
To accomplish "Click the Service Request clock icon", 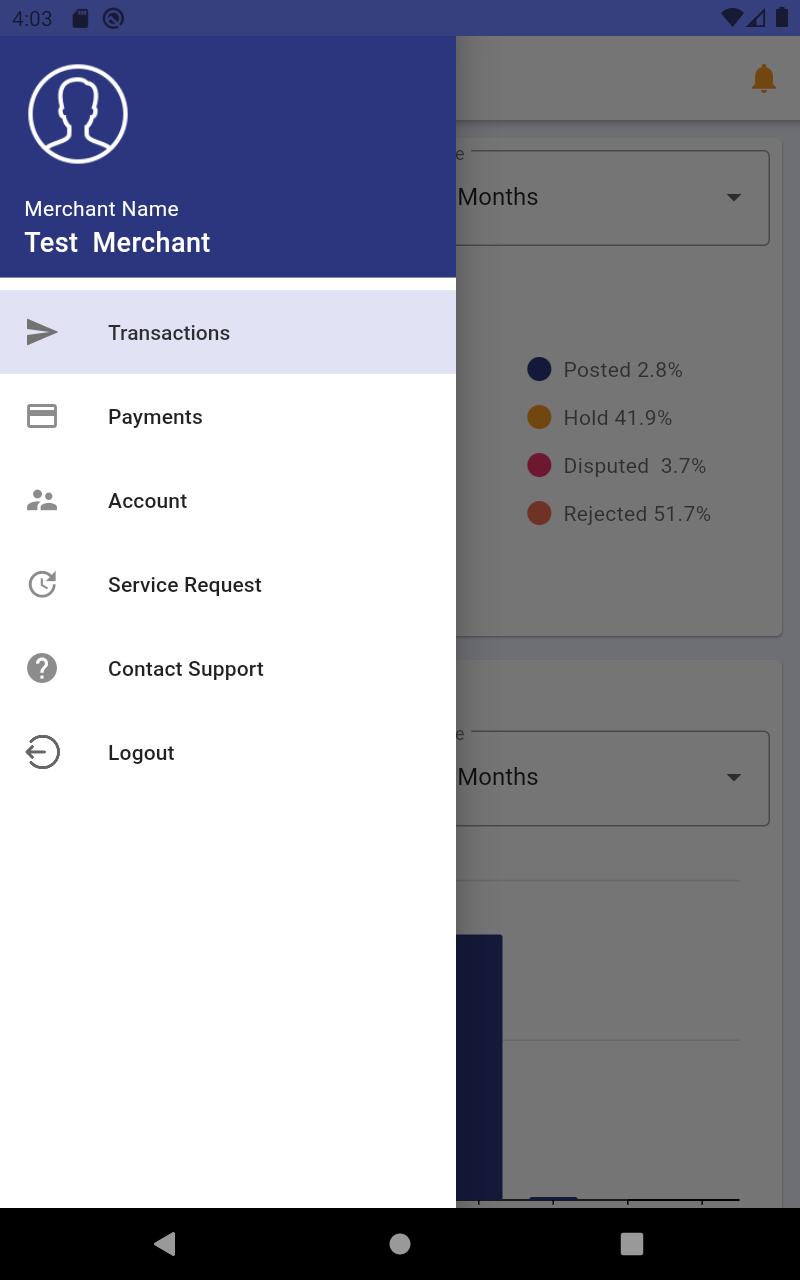I will point(42,584).
